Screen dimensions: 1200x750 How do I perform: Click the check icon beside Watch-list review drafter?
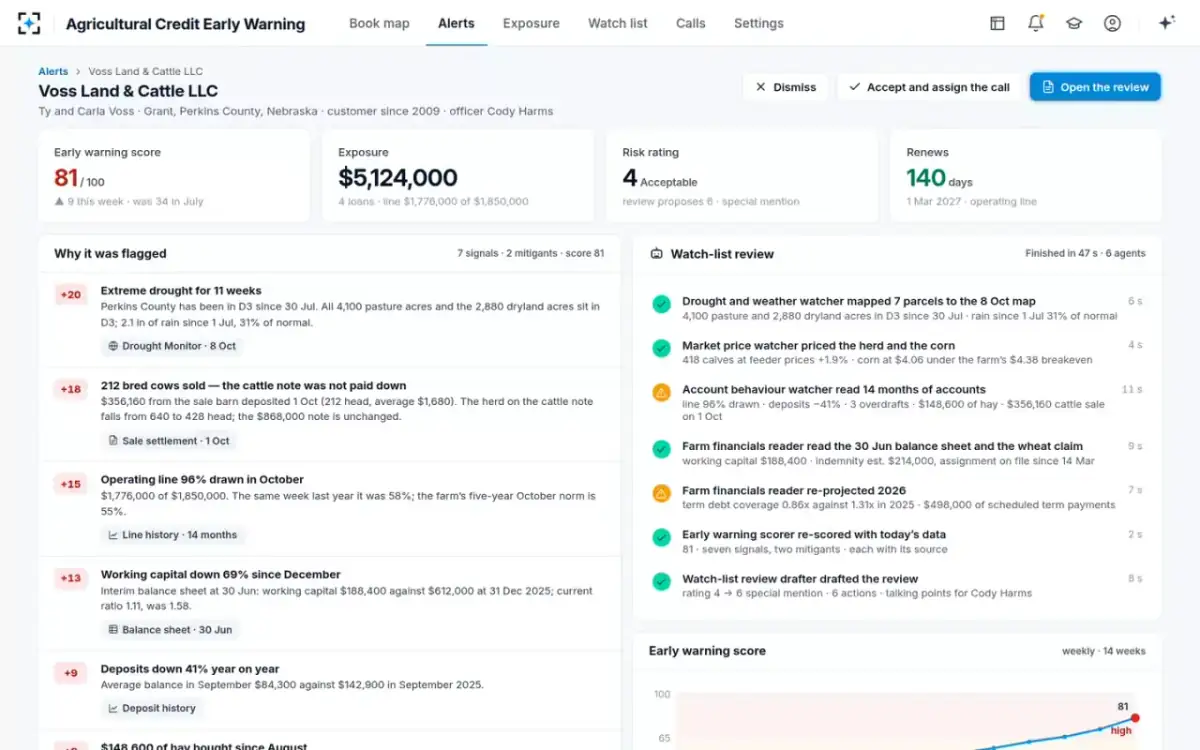[661, 581]
